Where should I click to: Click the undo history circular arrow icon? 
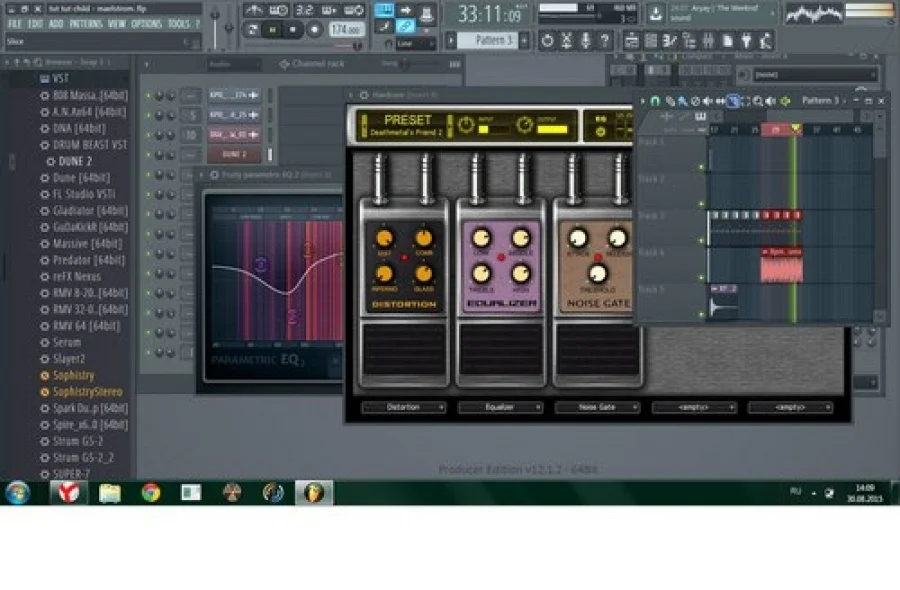(x=548, y=41)
